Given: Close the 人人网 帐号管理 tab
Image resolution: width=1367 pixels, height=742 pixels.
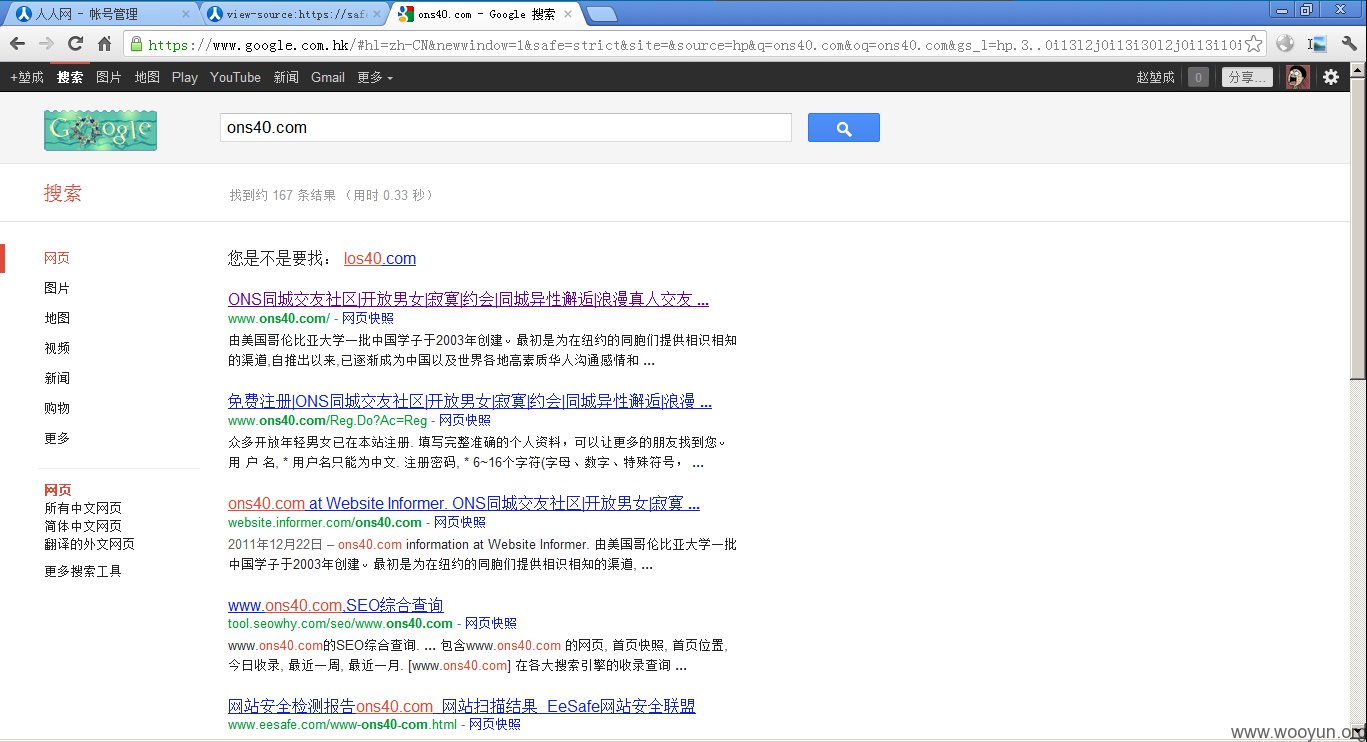Looking at the screenshot, I should coord(185,15).
